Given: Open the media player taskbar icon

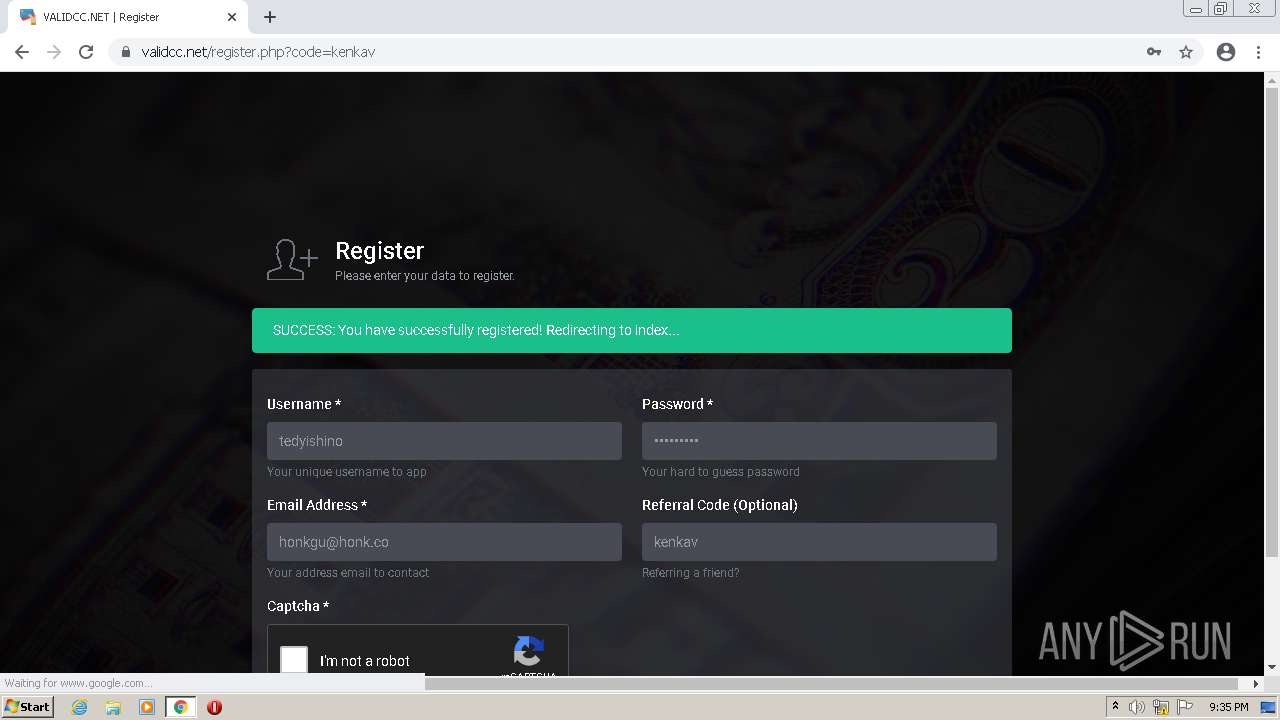Looking at the screenshot, I should coord(147,707).
